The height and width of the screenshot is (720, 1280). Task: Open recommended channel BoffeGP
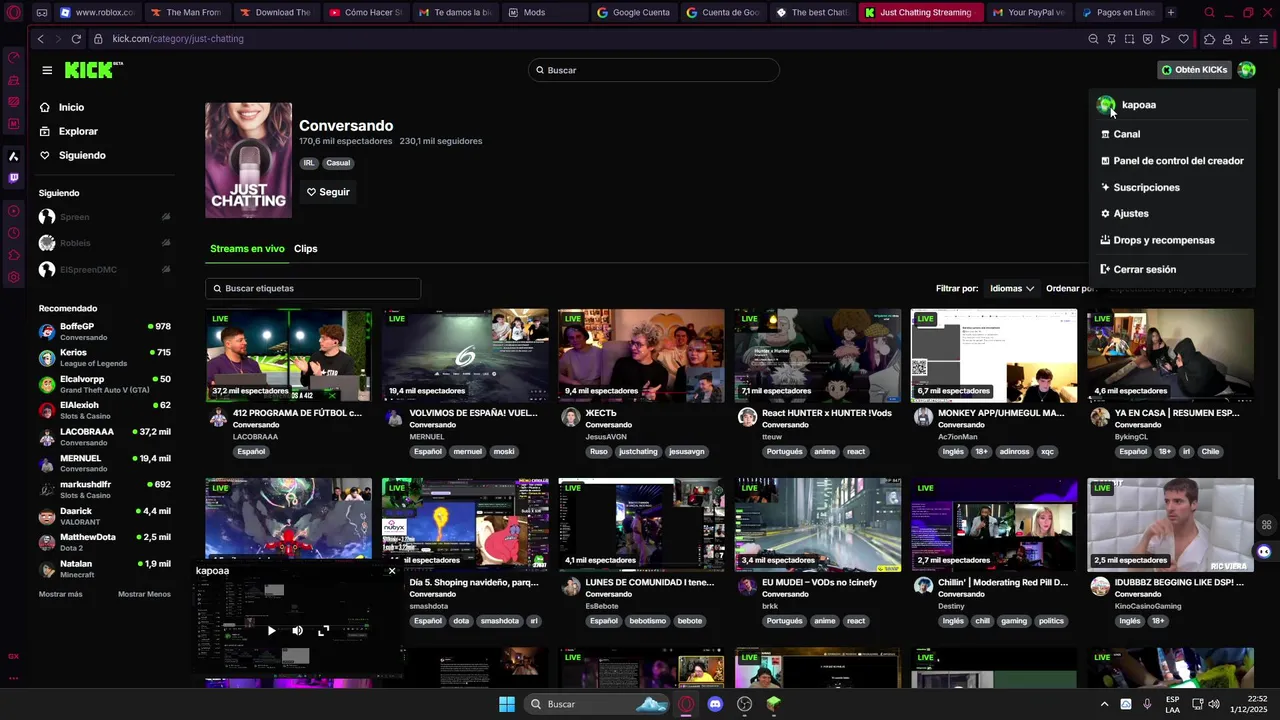(104, 331)
